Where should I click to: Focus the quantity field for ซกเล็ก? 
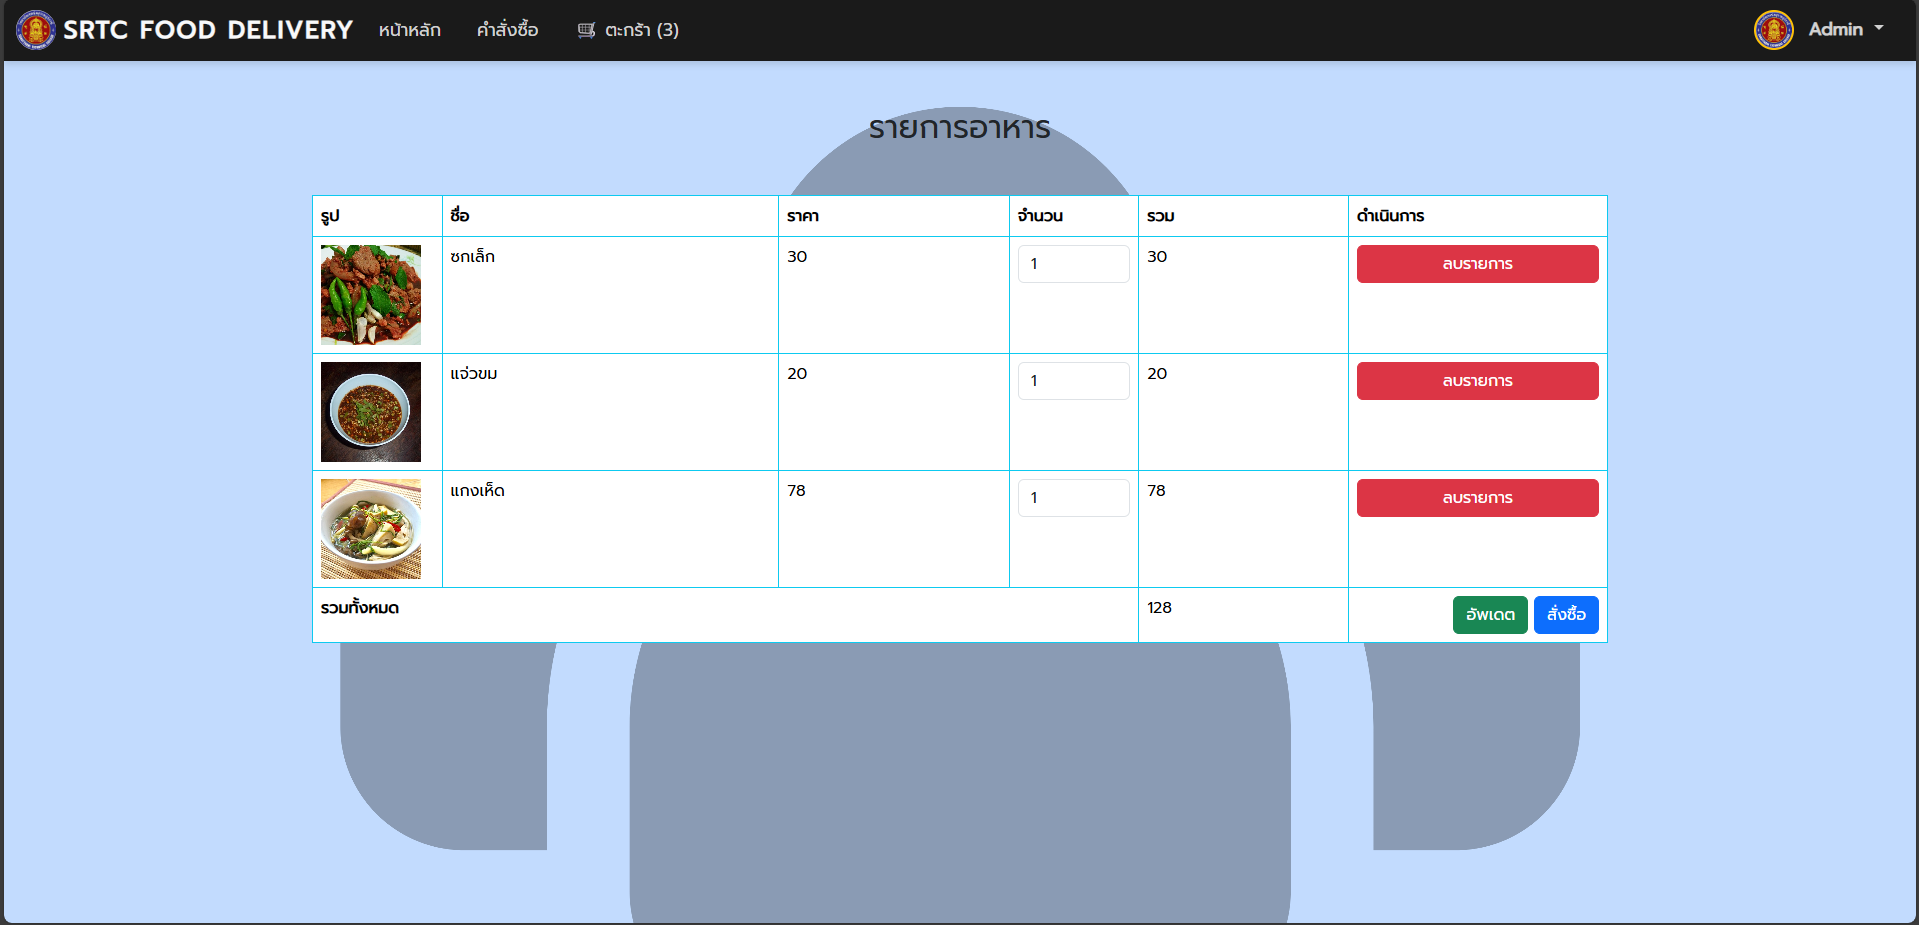(x=1073, y=264)
